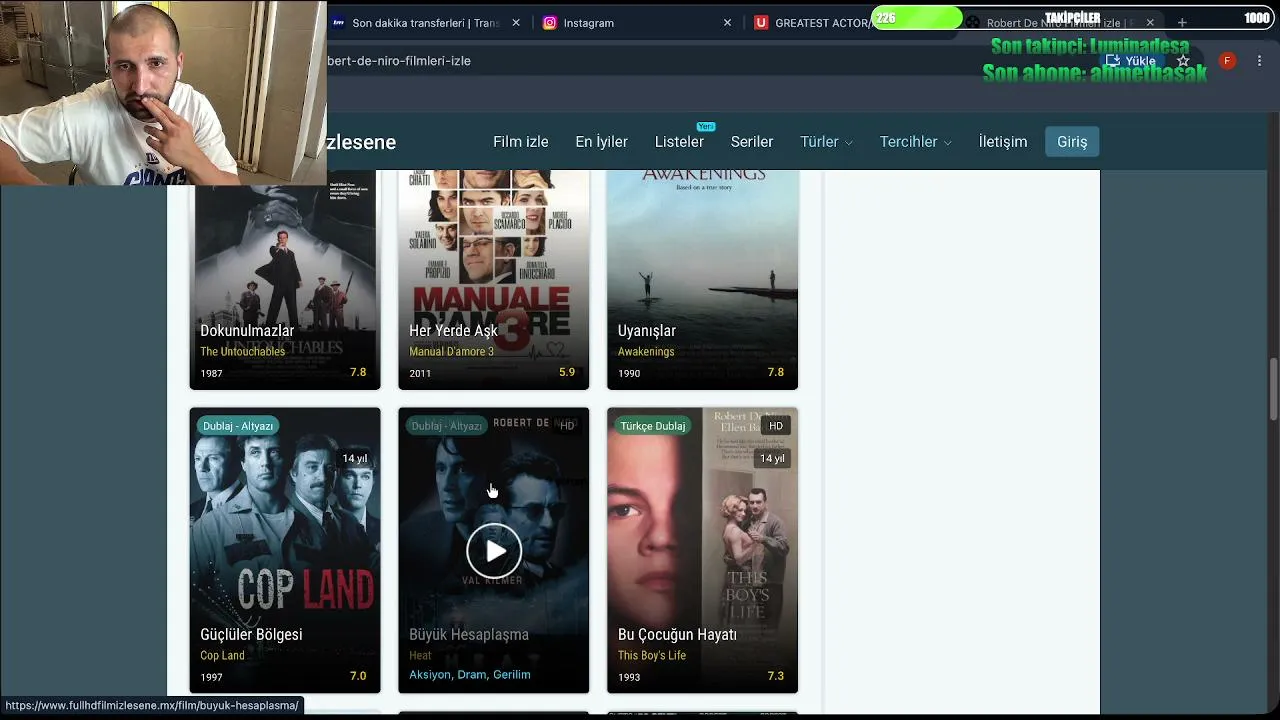Click the 7.8 rating of Dokunulmazlar

pyautogui.click(x=358, y=372)
